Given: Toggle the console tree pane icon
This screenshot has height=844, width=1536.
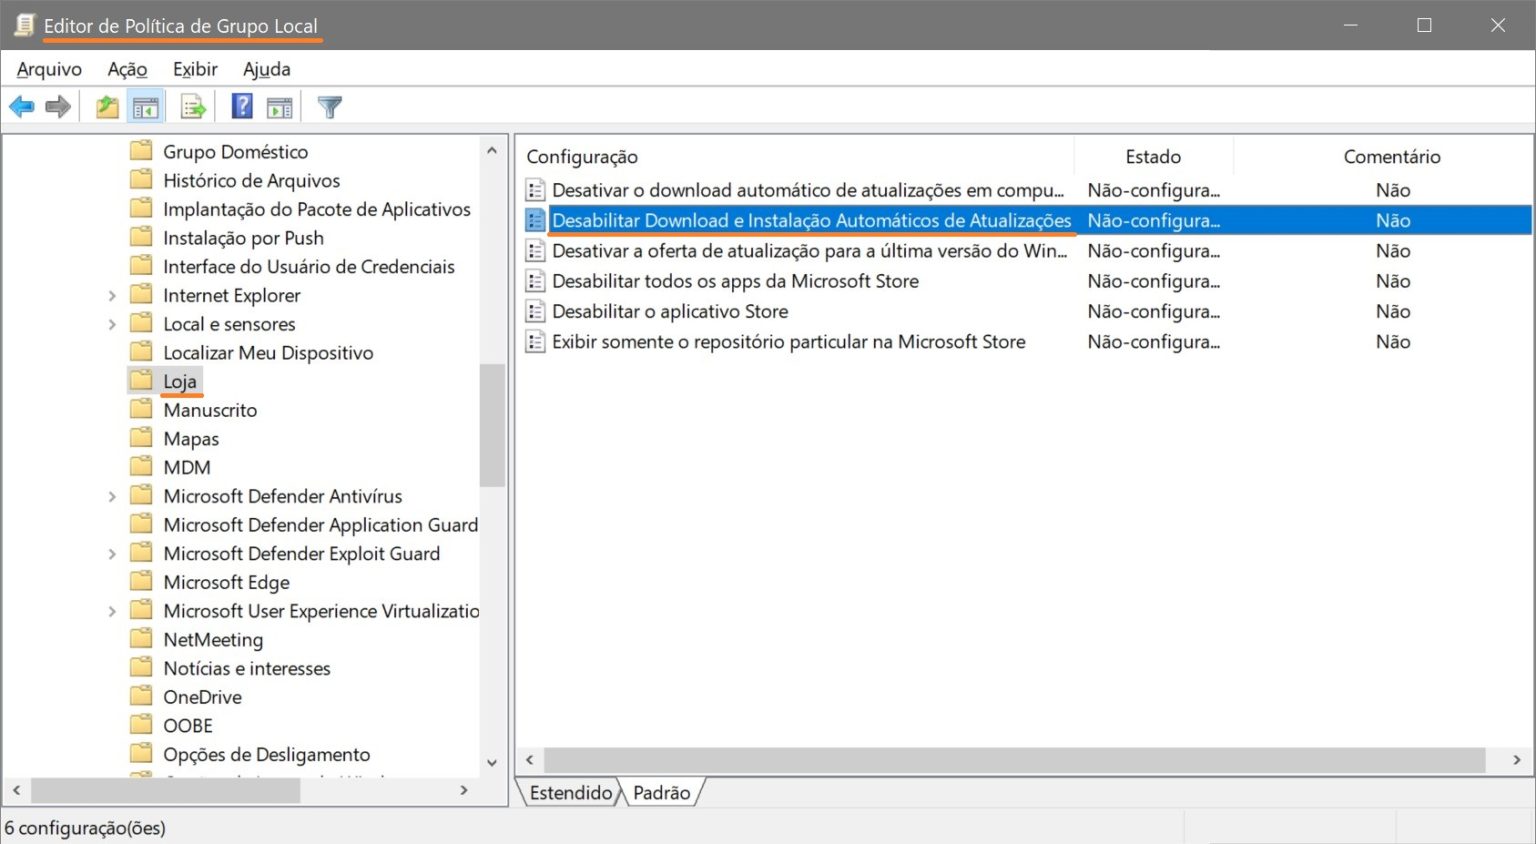Looking at the screenshot, I should pos(145,105).
